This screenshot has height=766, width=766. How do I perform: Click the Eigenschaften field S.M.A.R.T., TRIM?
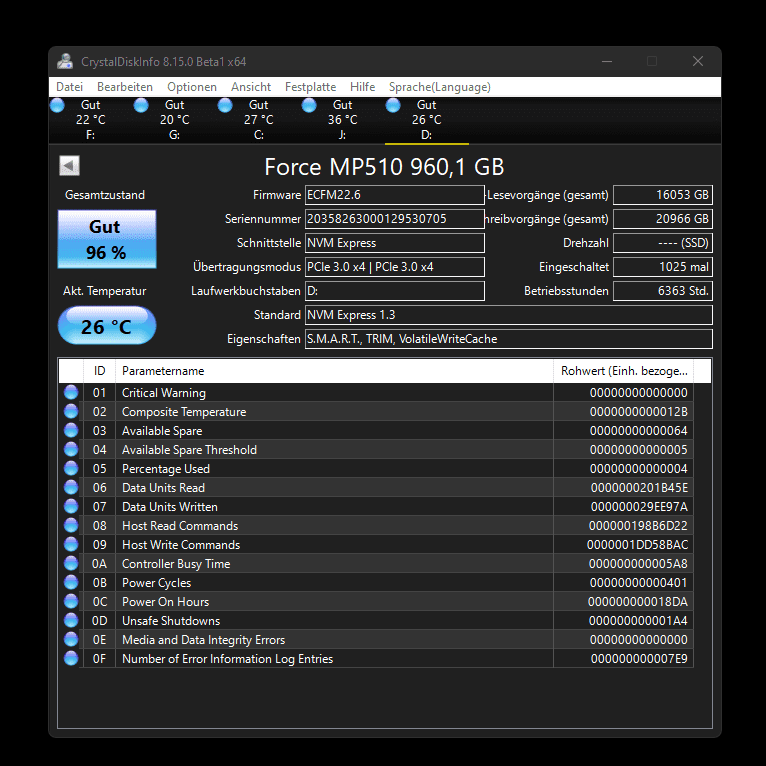tap(509, 339)
